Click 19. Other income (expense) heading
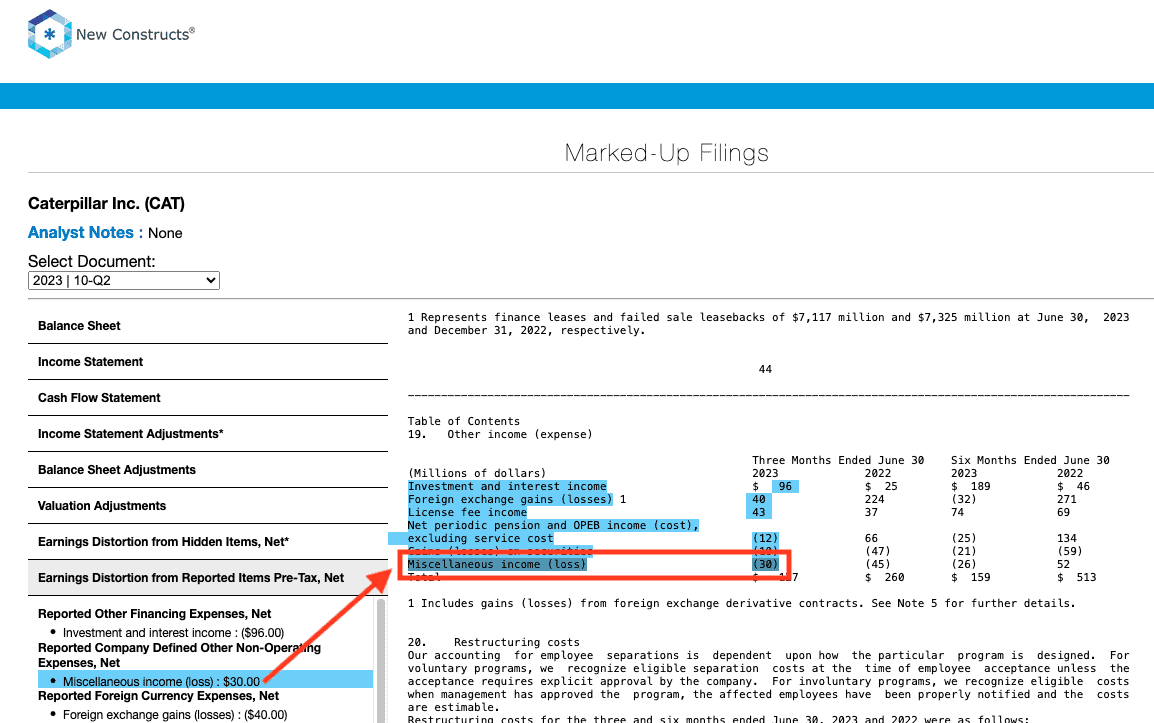Image resolution: width=1154 pixels, height=723 pixels. [500, 434]
